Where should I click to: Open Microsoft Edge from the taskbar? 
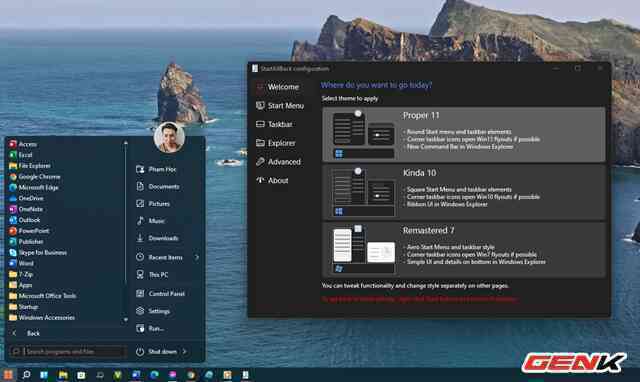click(x=154, y=375)
